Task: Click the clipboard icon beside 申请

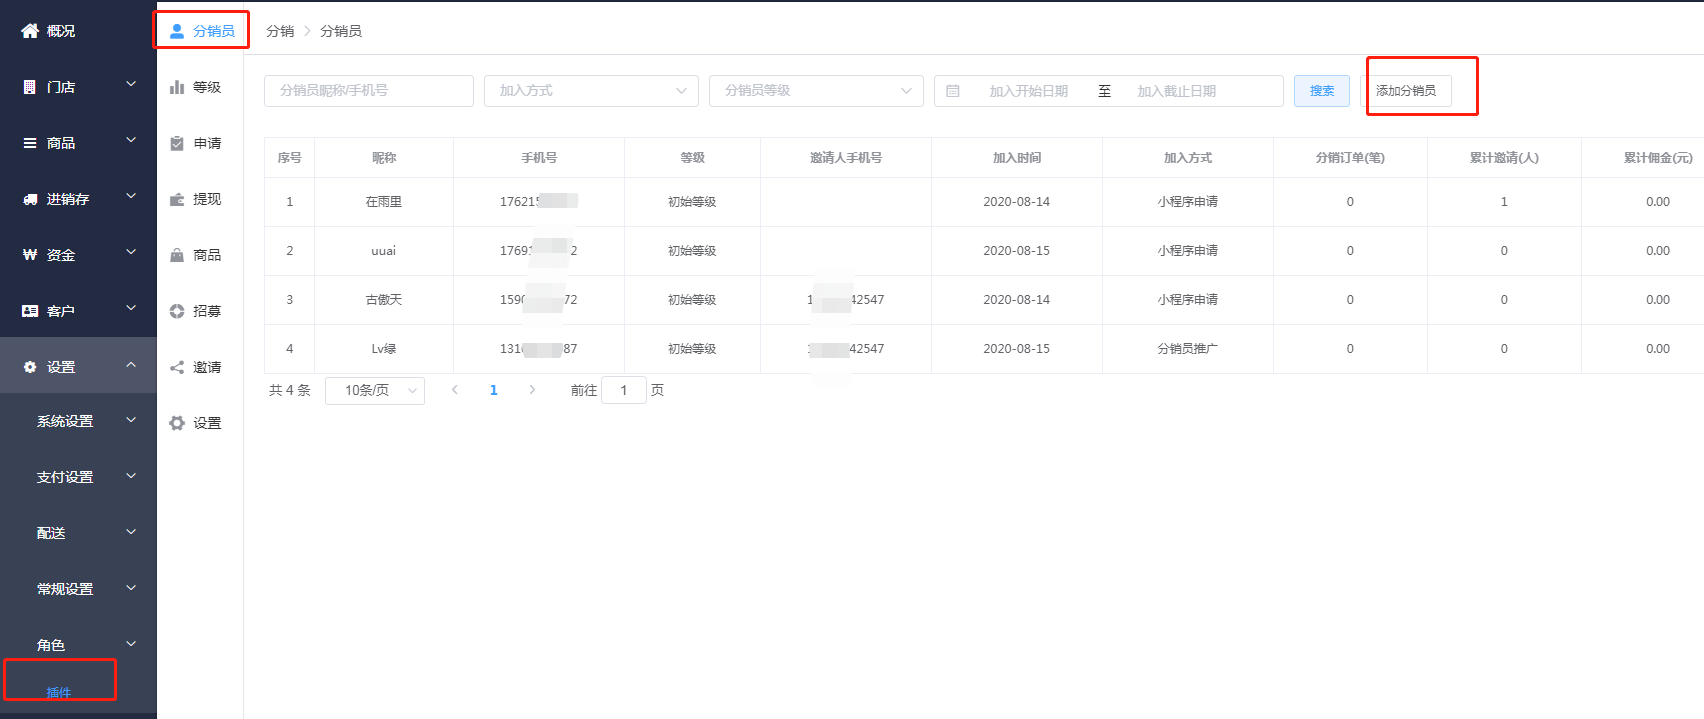Action: coord(177,143)
